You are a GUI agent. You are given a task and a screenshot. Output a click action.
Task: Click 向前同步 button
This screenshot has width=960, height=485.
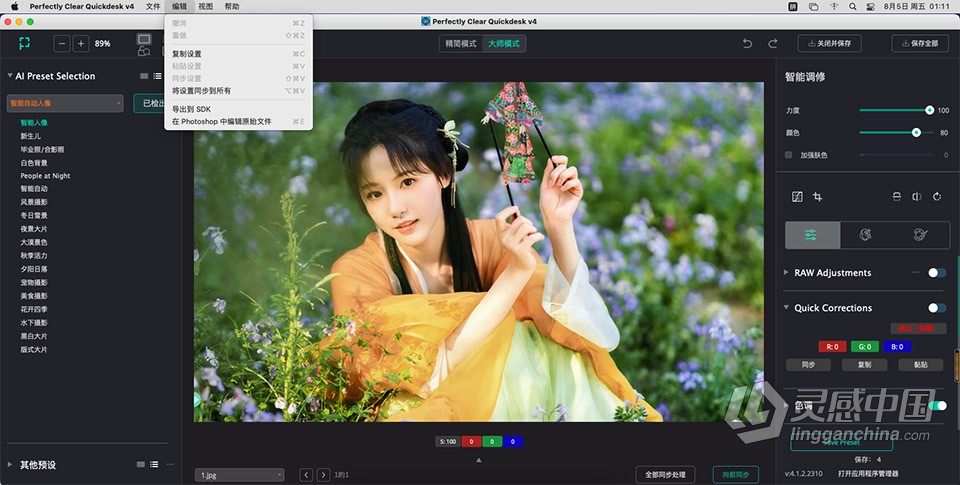coord(736,475)
